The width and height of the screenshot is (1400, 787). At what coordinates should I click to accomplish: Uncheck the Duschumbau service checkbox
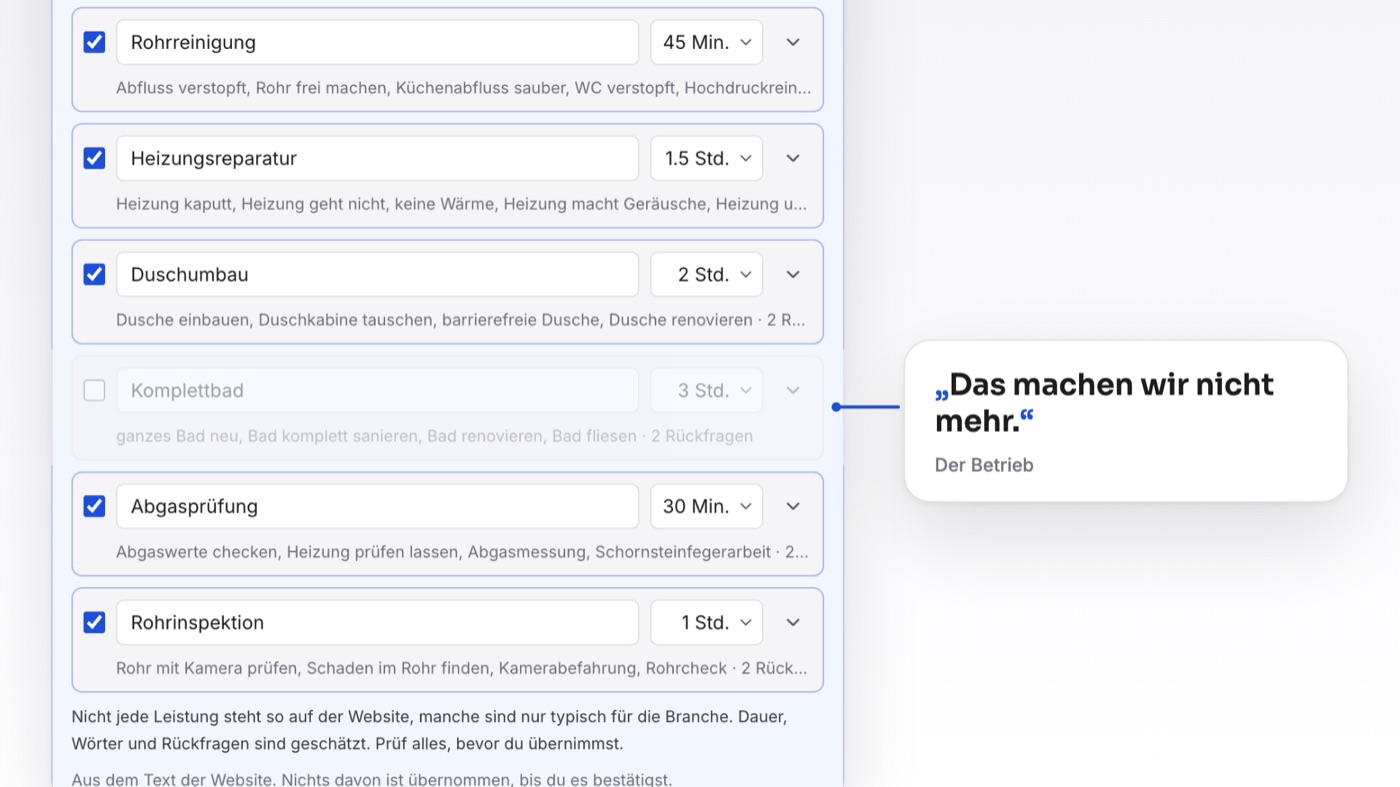(94, 274)
